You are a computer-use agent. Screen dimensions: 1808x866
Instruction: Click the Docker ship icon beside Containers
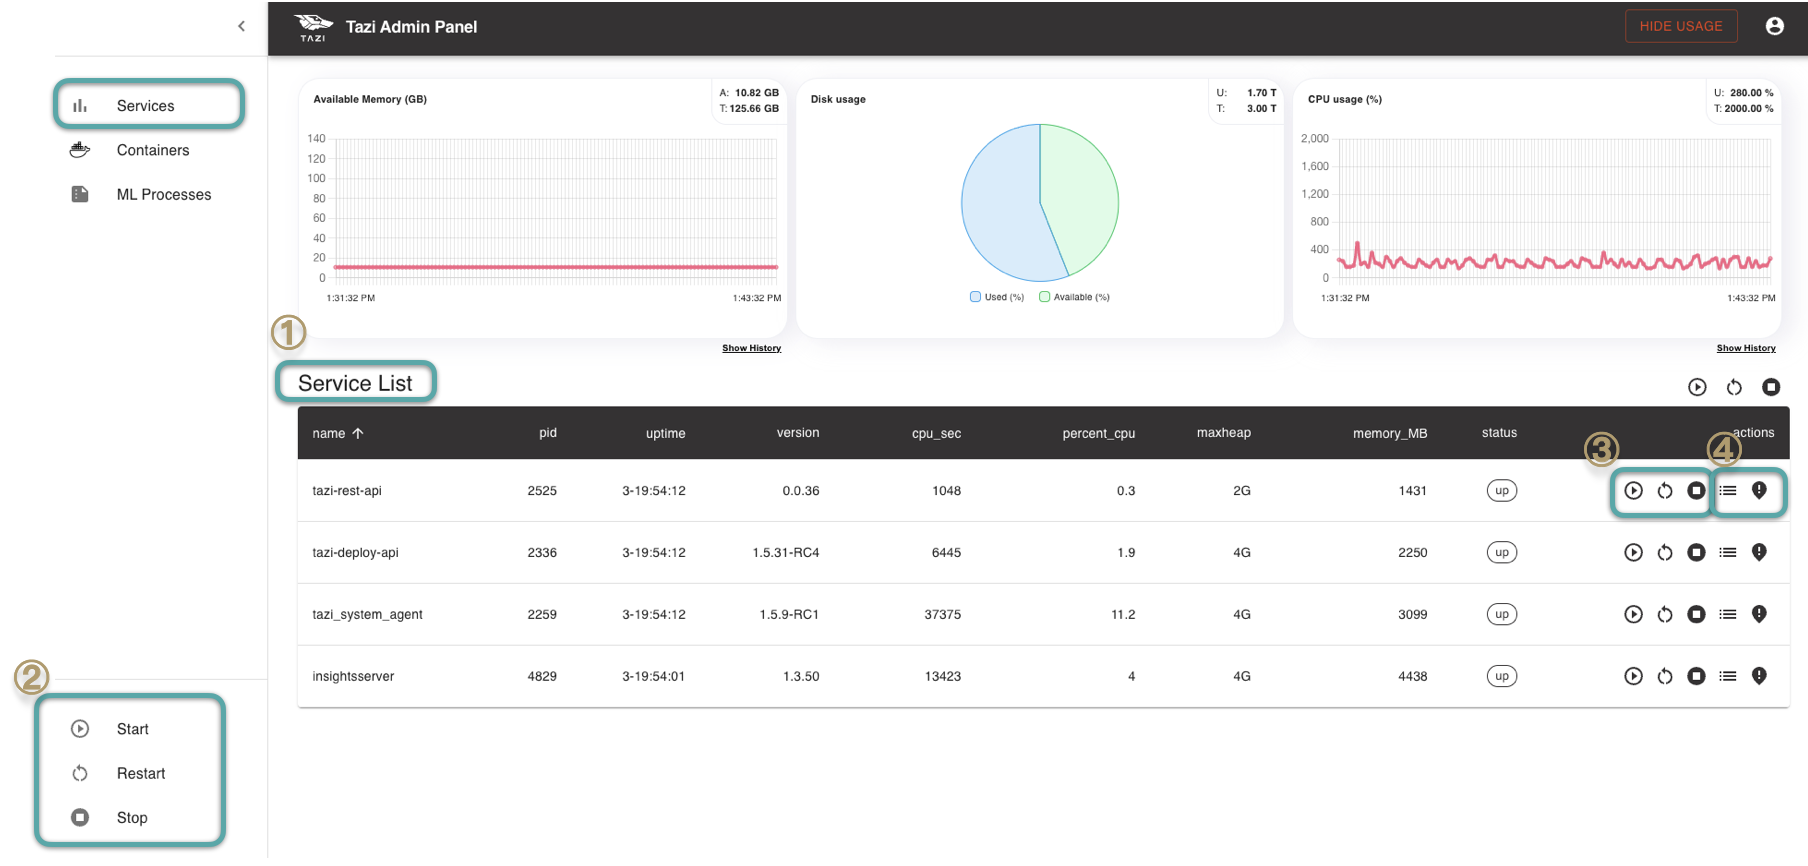80,150
